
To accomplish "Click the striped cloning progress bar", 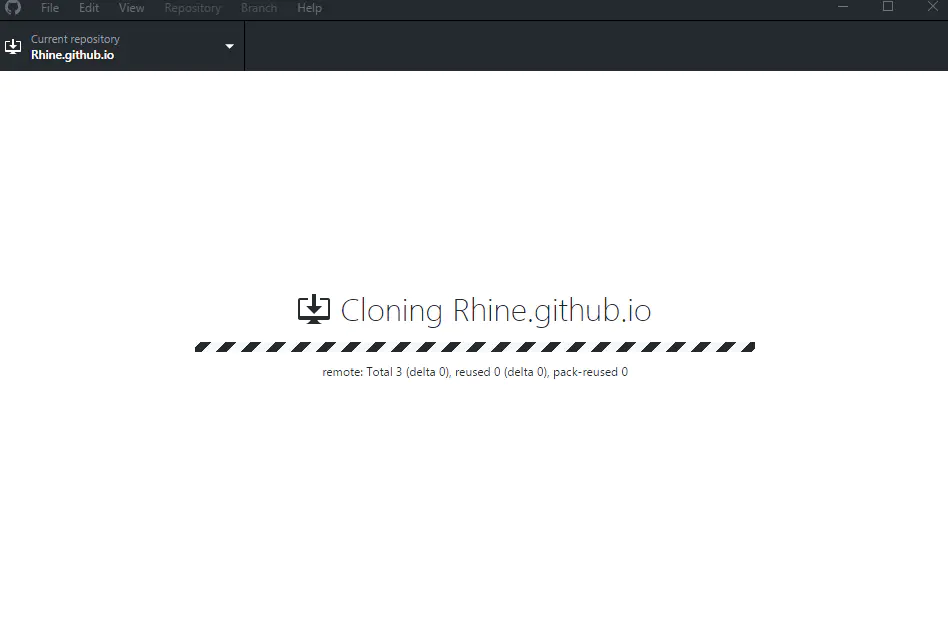I will pyautogui.click(x=475, y=347).
